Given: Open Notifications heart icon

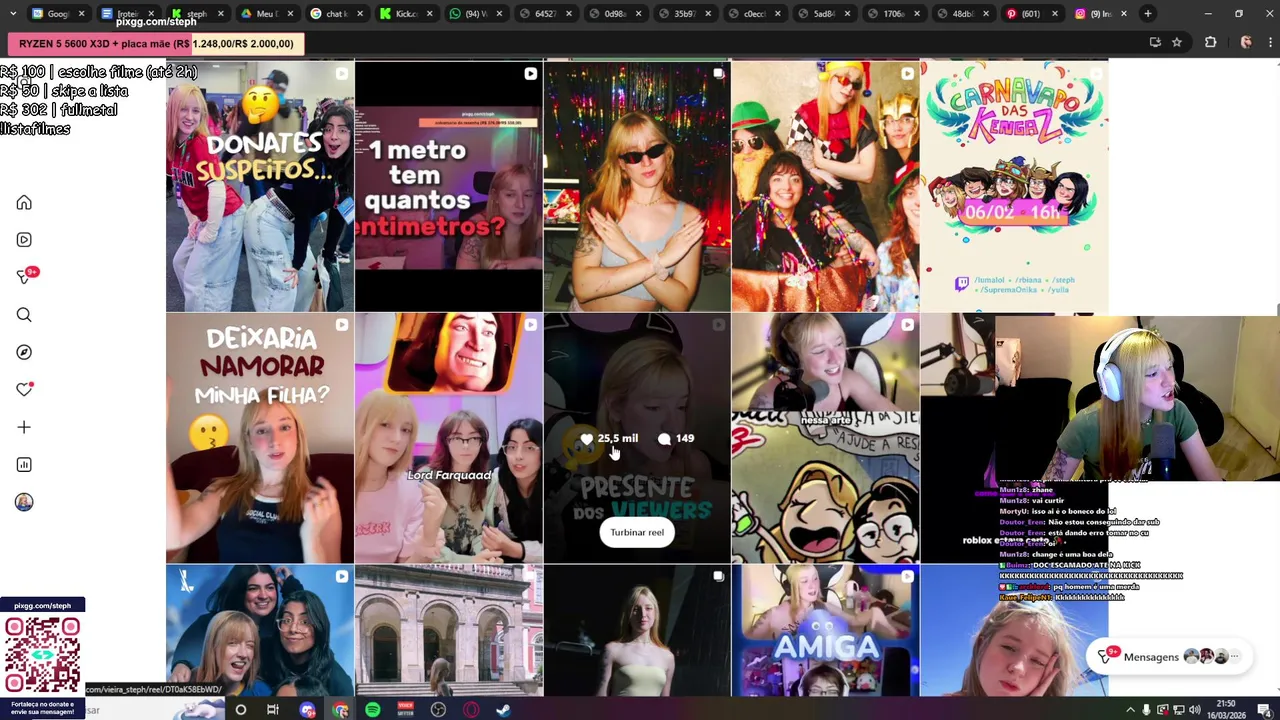Looking at the screenshot, I should tap(24, 390).
